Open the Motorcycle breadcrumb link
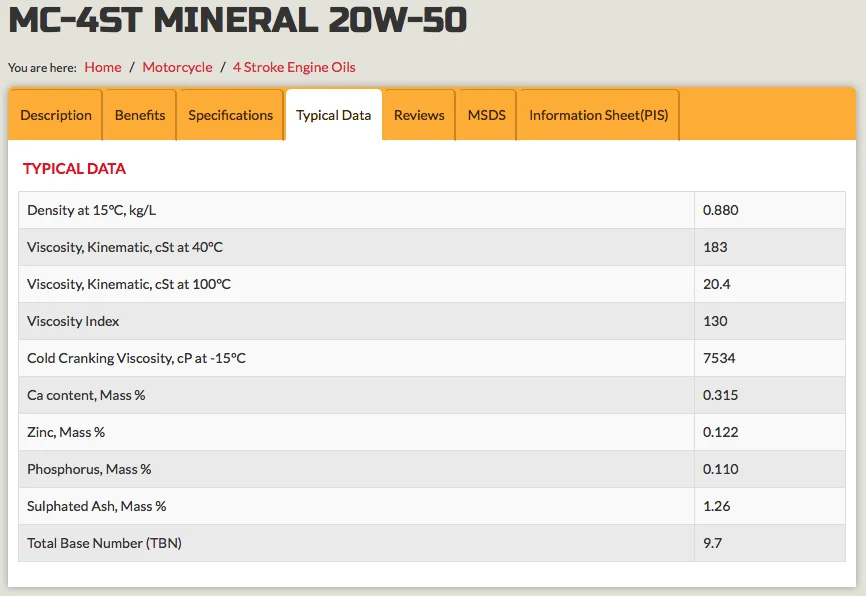 [177, 67]
